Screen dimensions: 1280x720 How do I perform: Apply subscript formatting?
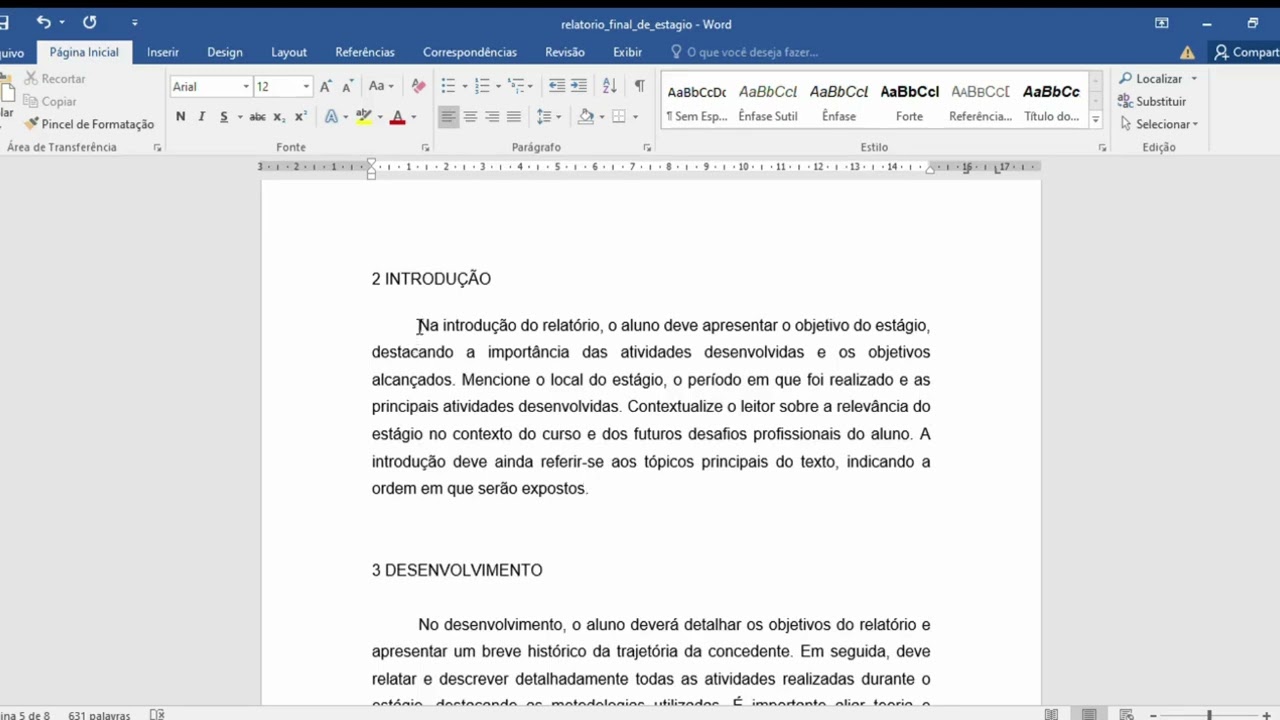tap(279, 117)
